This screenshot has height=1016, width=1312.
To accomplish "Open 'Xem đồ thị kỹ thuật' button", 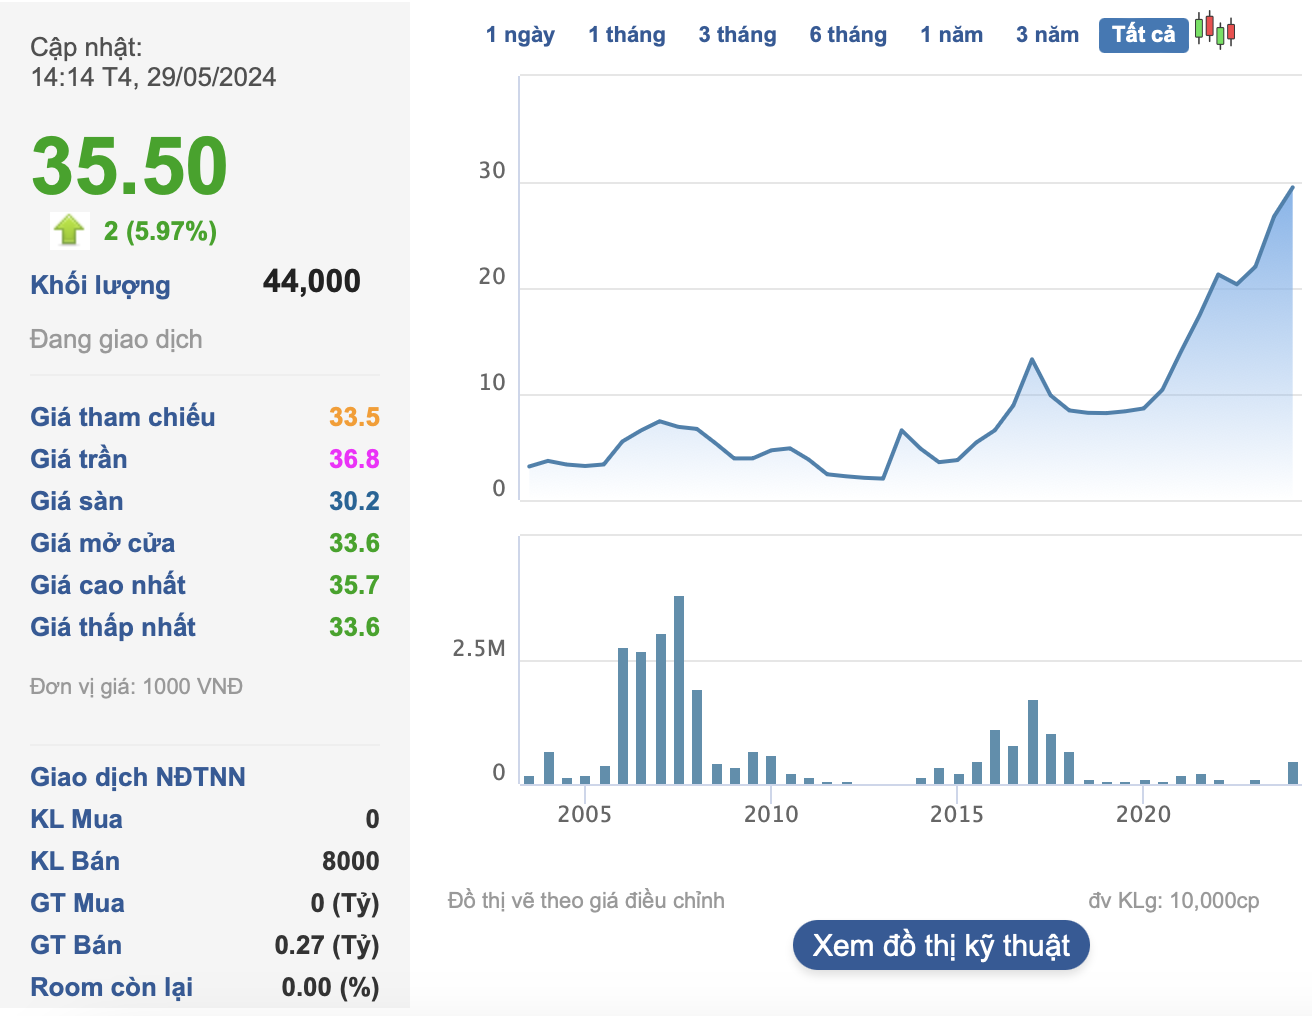I will coord(941,946).
